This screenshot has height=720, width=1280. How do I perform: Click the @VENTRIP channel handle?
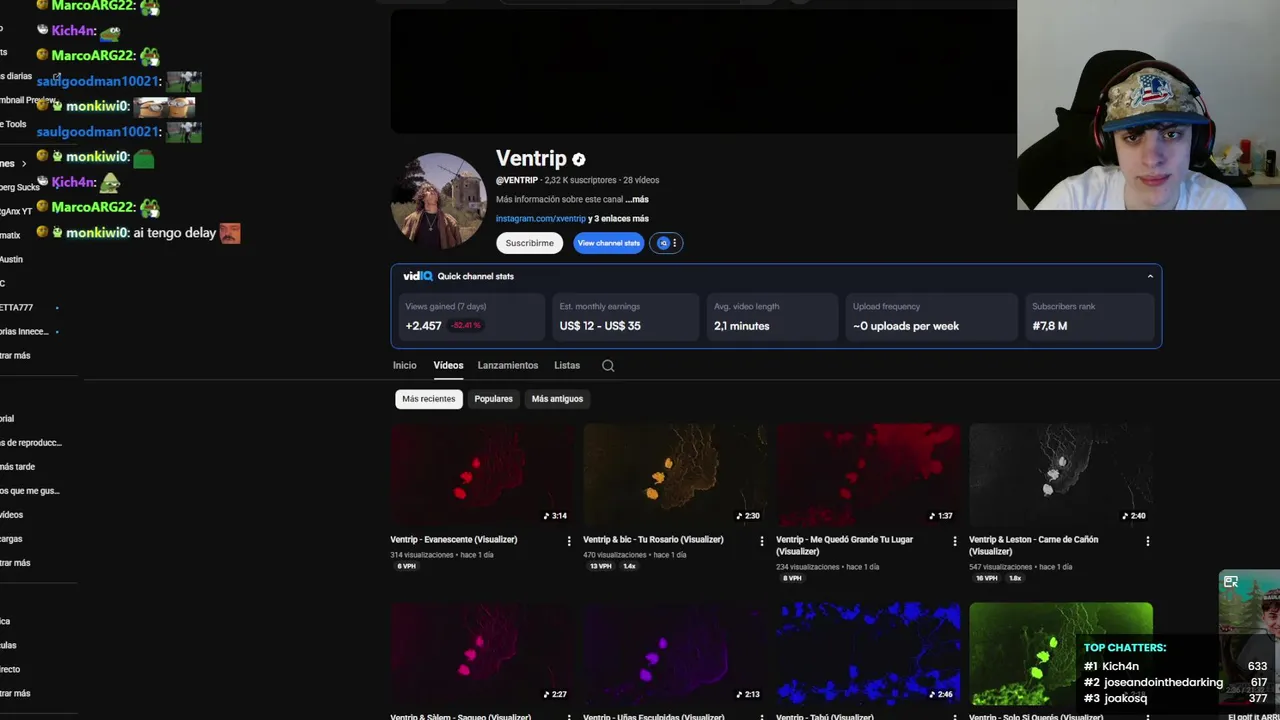(x=517, y=180)
